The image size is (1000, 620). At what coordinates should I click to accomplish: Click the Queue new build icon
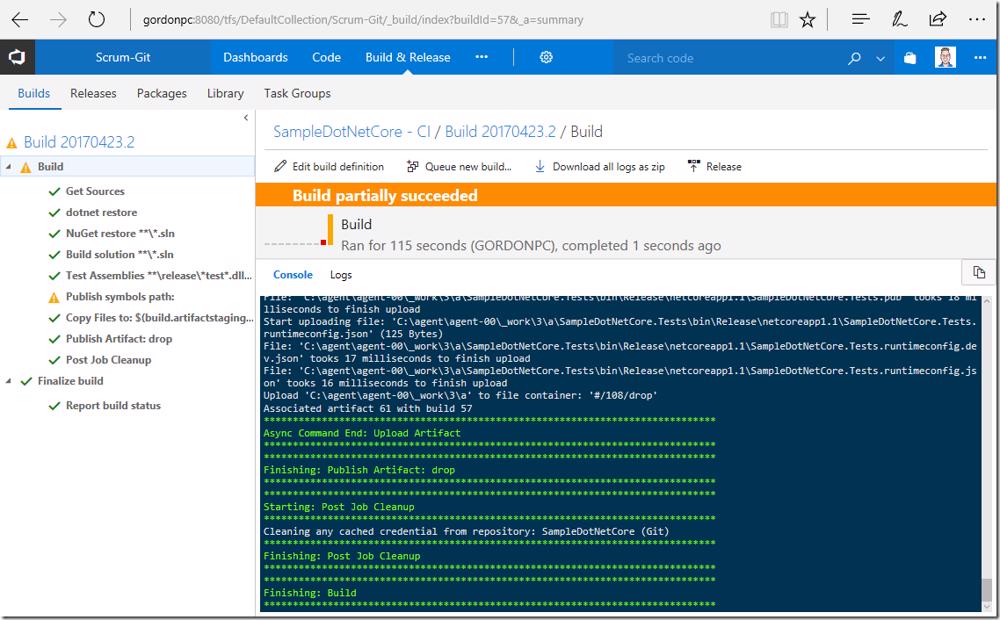pyautogui.click(x=413, y=166)
